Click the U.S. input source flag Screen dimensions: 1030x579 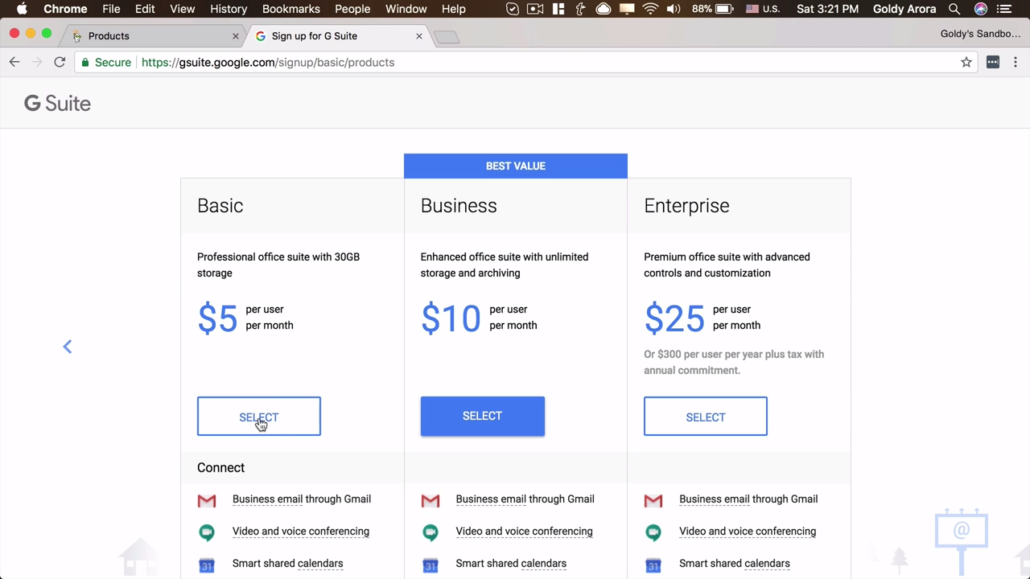coord(752,9)
